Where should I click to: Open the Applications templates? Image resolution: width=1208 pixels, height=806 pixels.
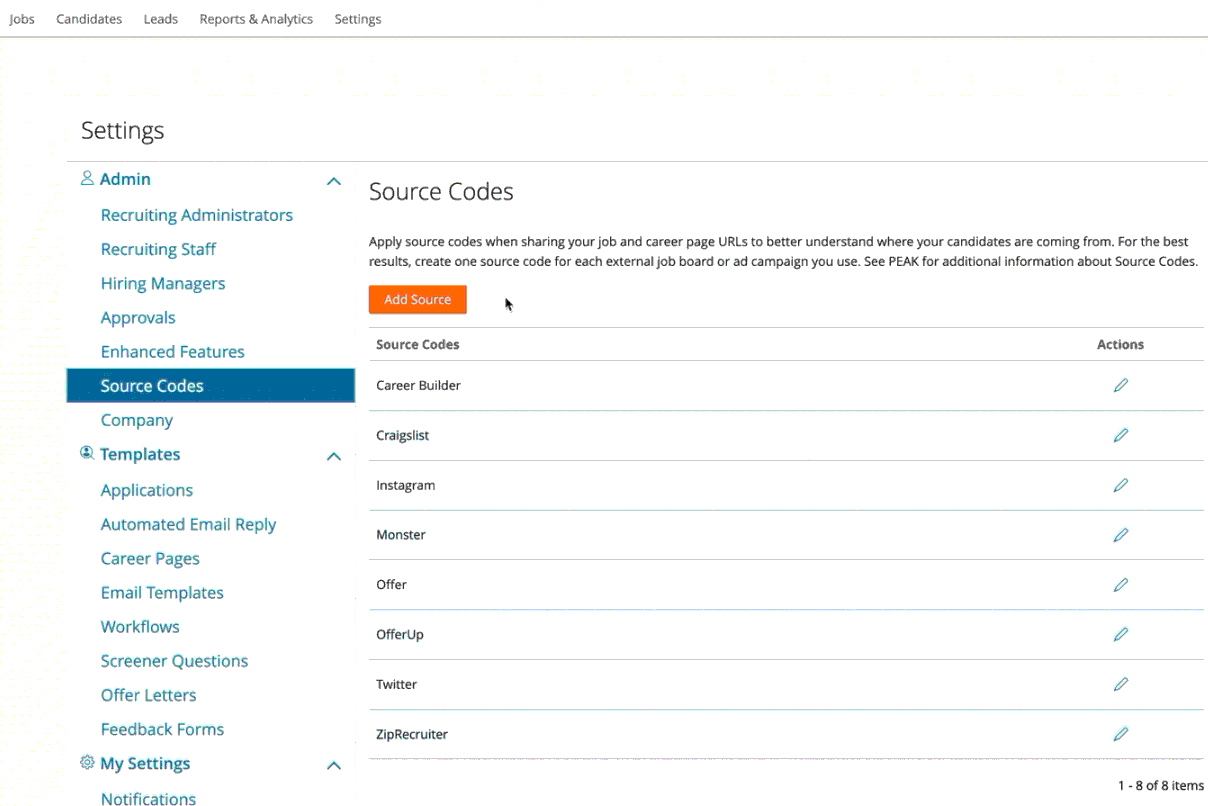[x=147, y=490]
